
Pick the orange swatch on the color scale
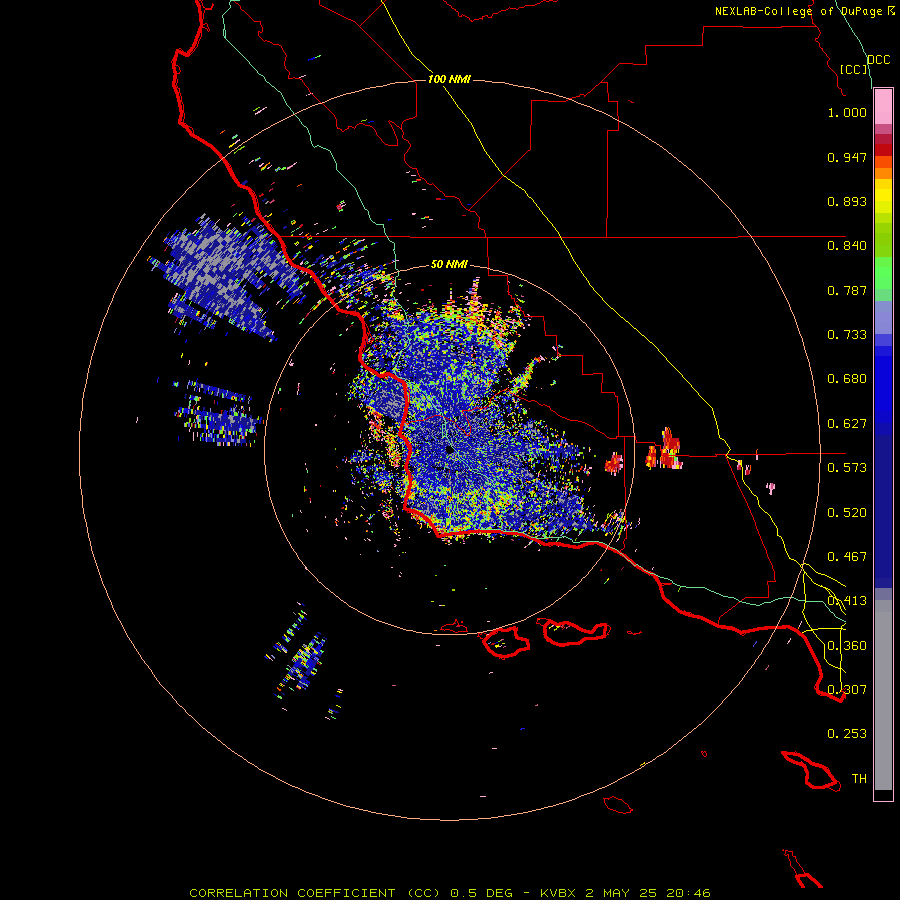click(883, 173)
